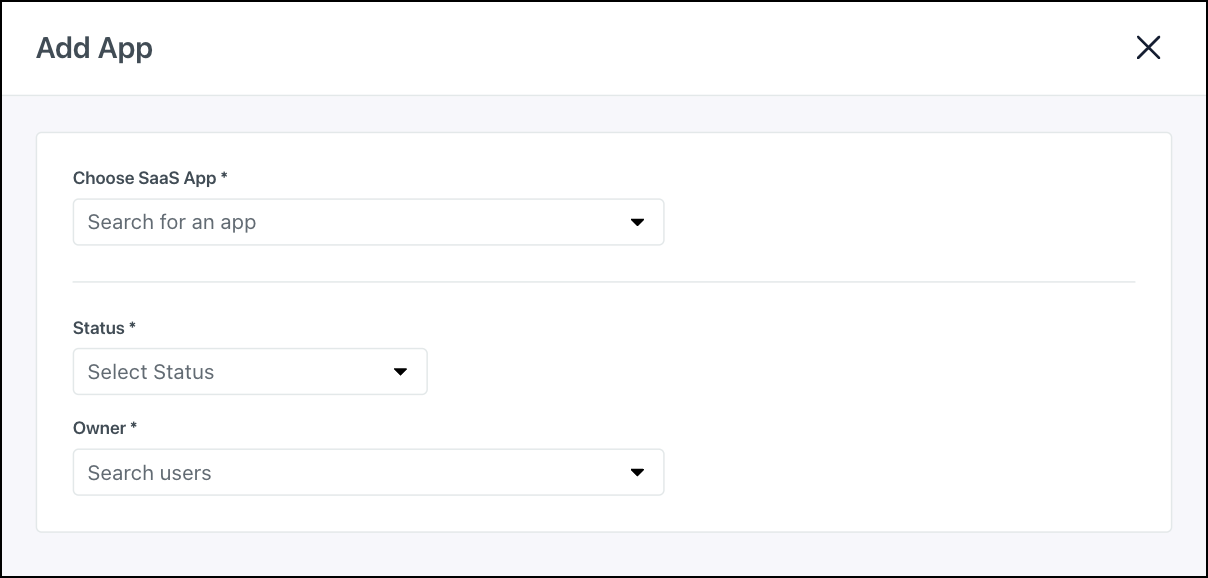Click the chevron beside 'Search users'
Image resolution: width=1208 pixels, height=578 pixels.
[639, 471]
